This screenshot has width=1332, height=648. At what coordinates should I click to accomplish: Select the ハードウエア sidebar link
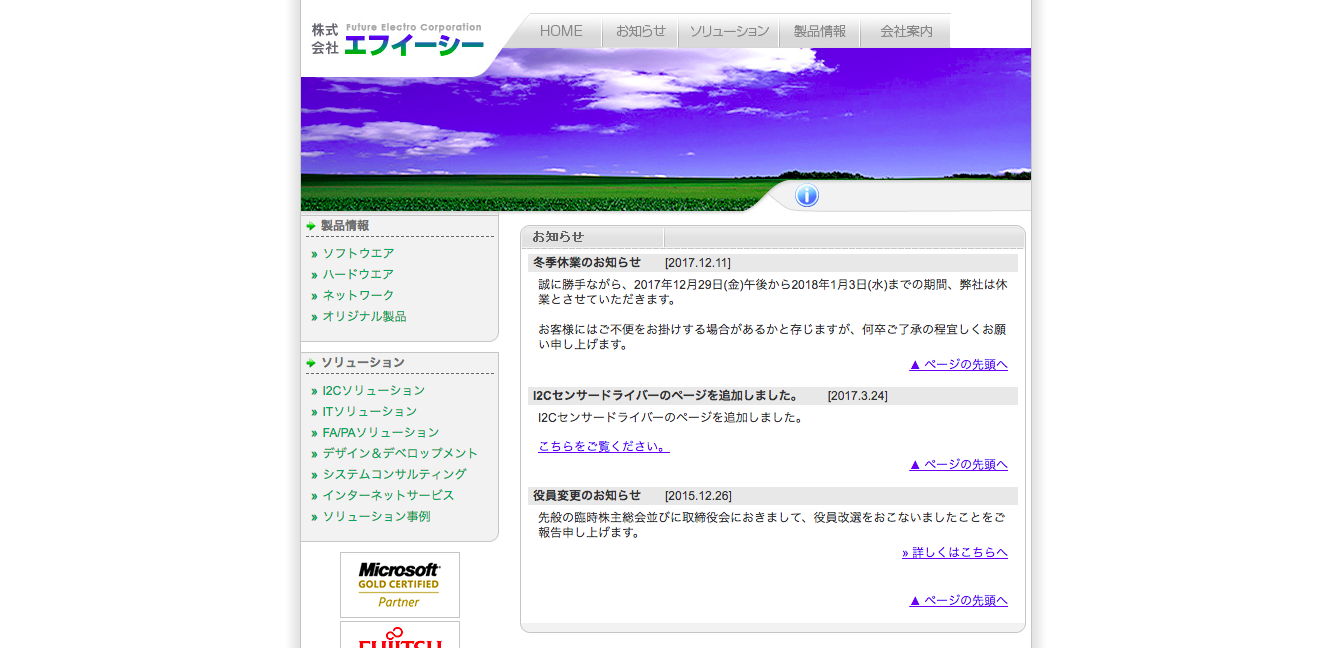coord(358,275)
